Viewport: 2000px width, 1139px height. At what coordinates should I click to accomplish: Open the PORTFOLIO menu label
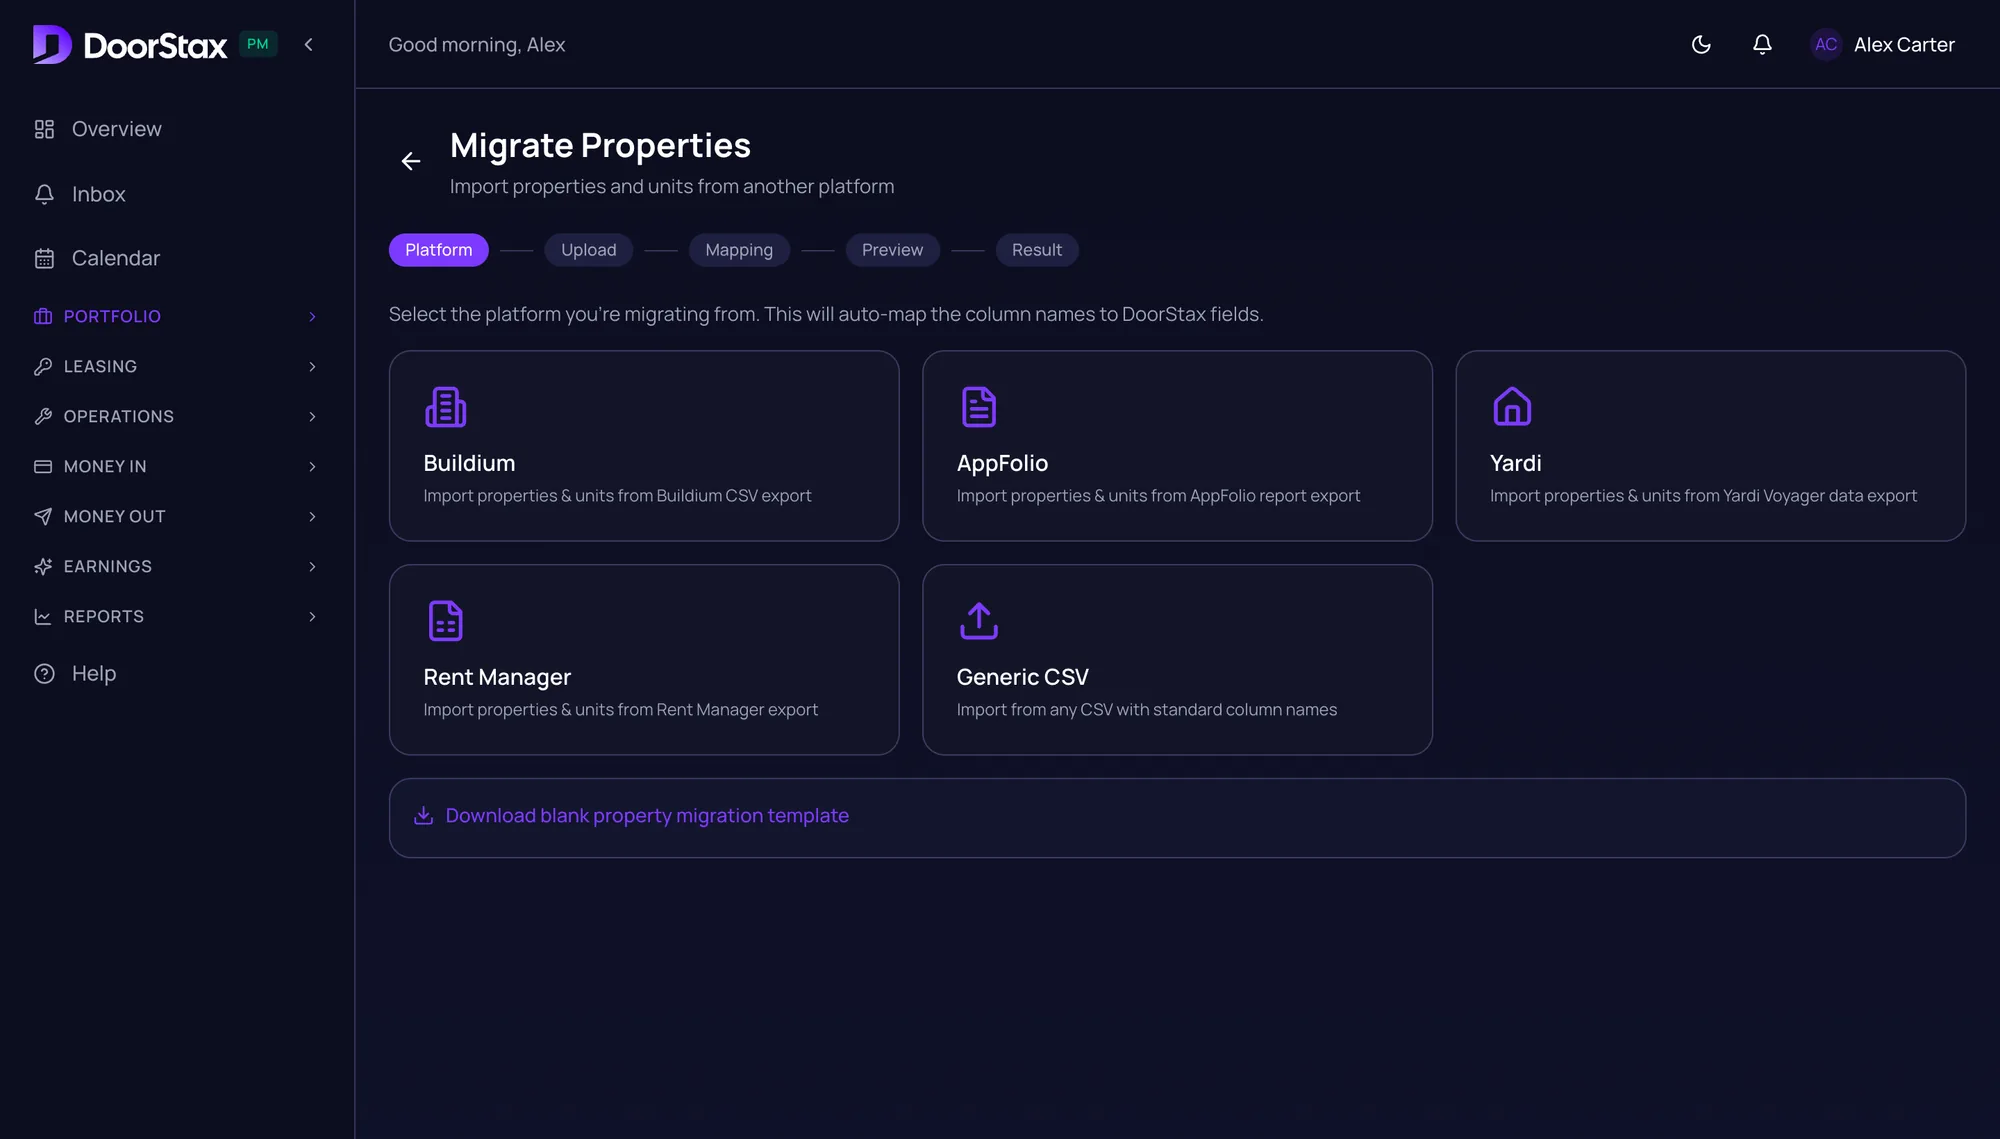112,316
